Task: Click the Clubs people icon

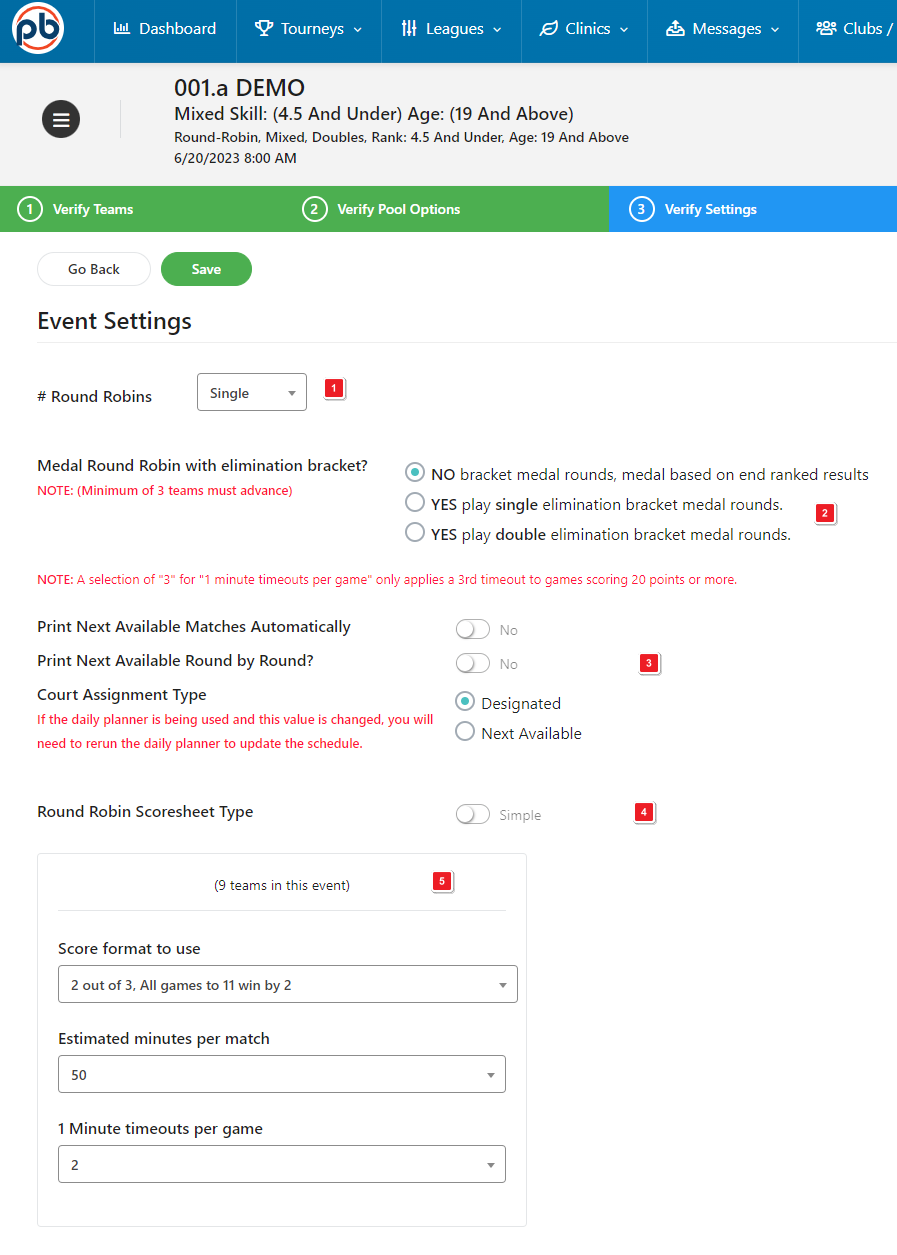Action: tap(826, 29)
